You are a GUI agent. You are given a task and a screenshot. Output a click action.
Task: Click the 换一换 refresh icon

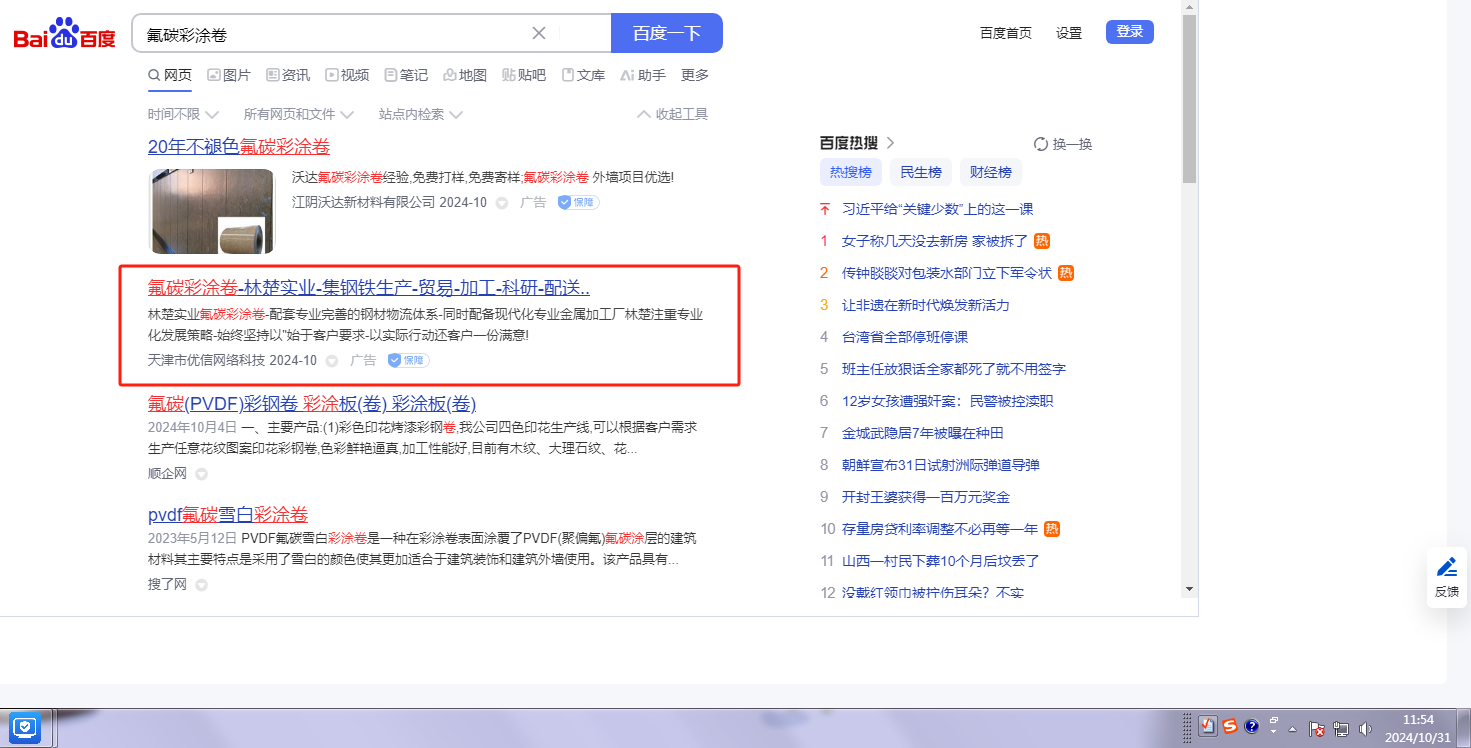click(1041, 144)
